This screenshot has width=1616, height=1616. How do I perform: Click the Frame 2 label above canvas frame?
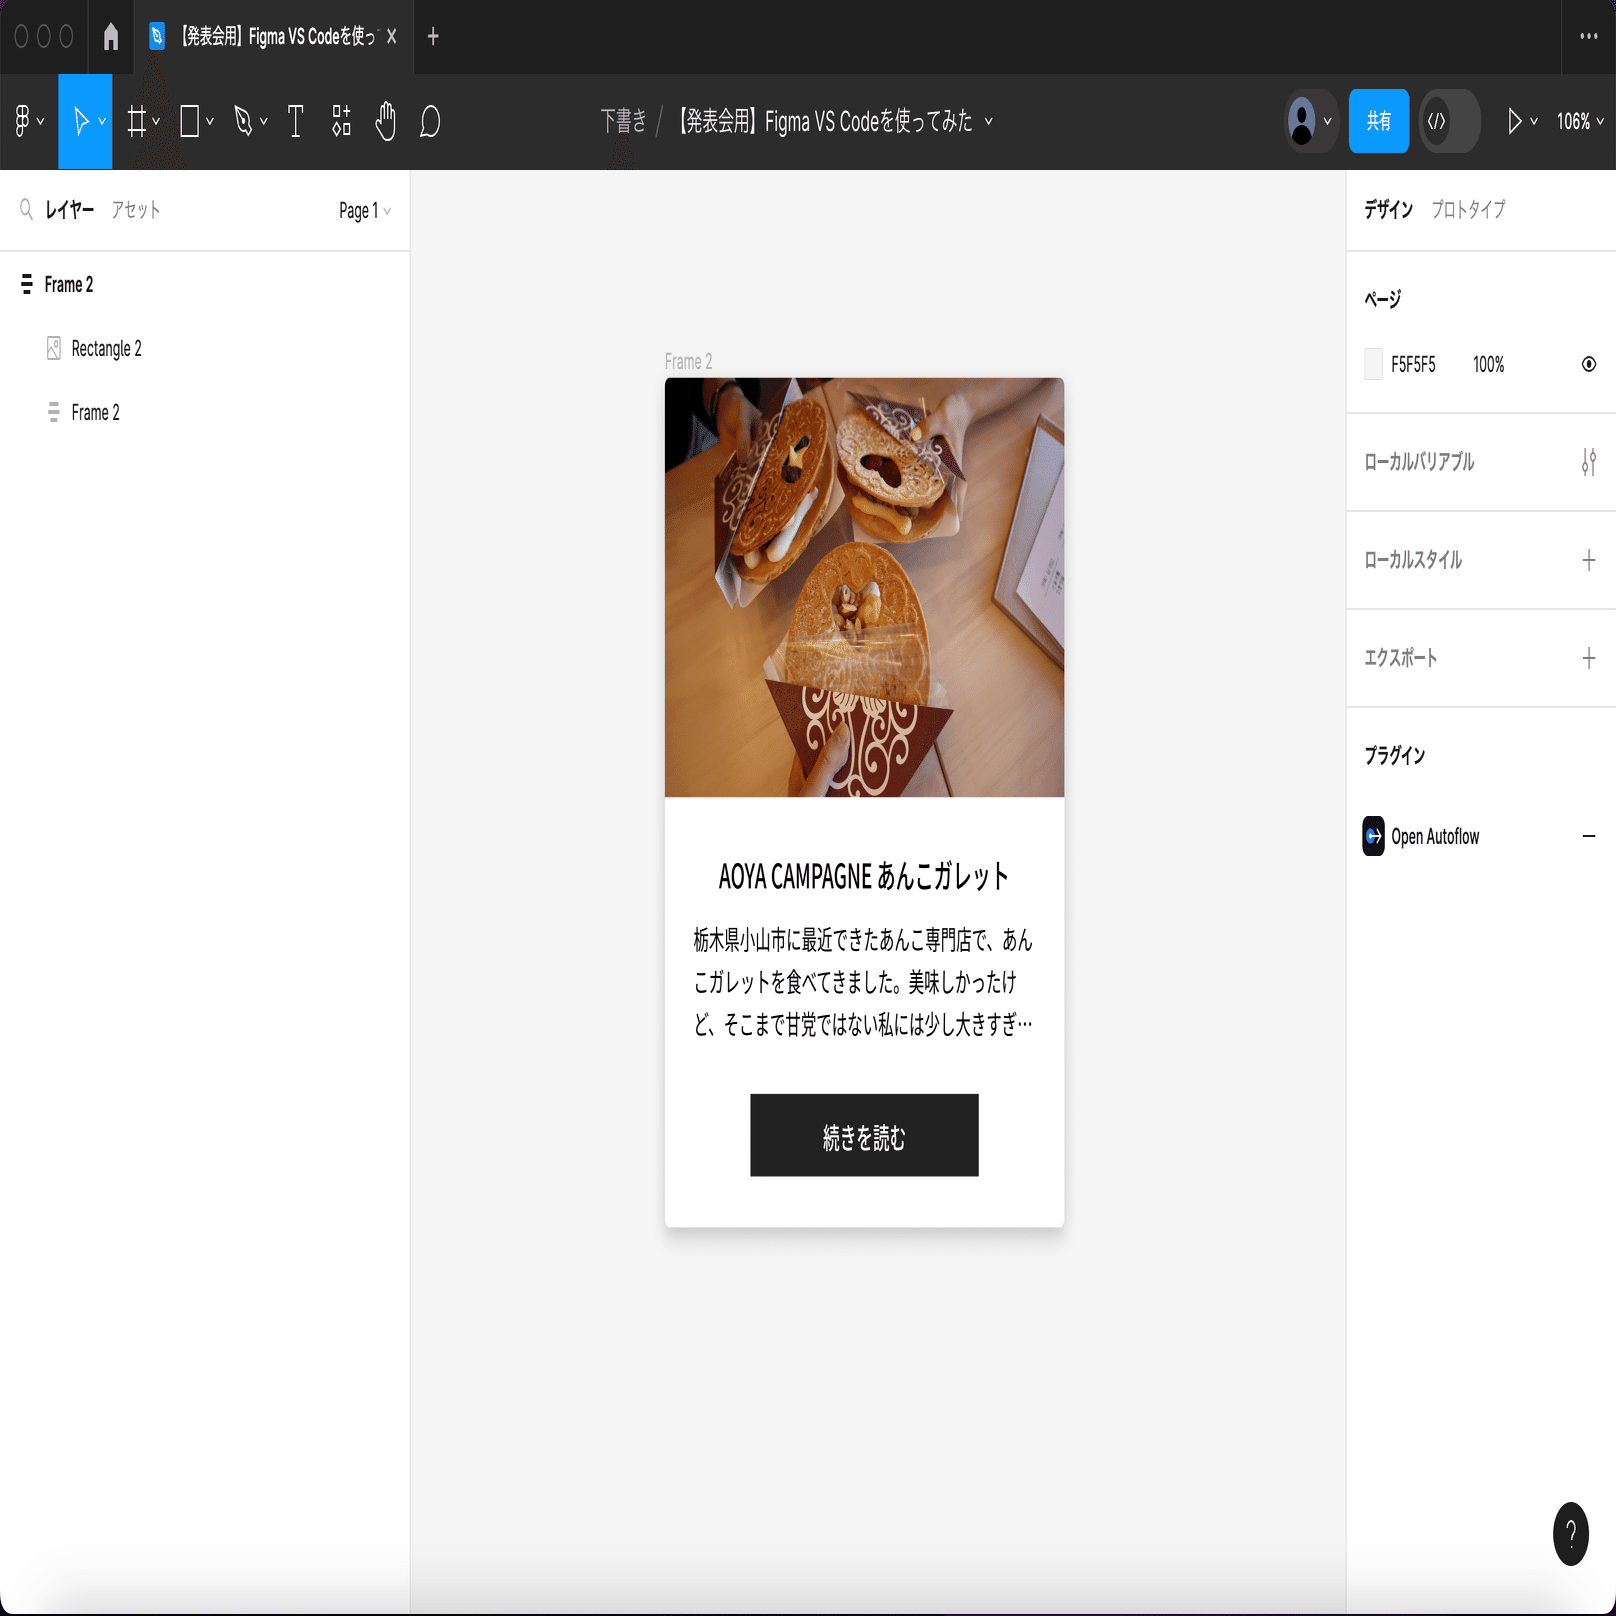(688, 361)
